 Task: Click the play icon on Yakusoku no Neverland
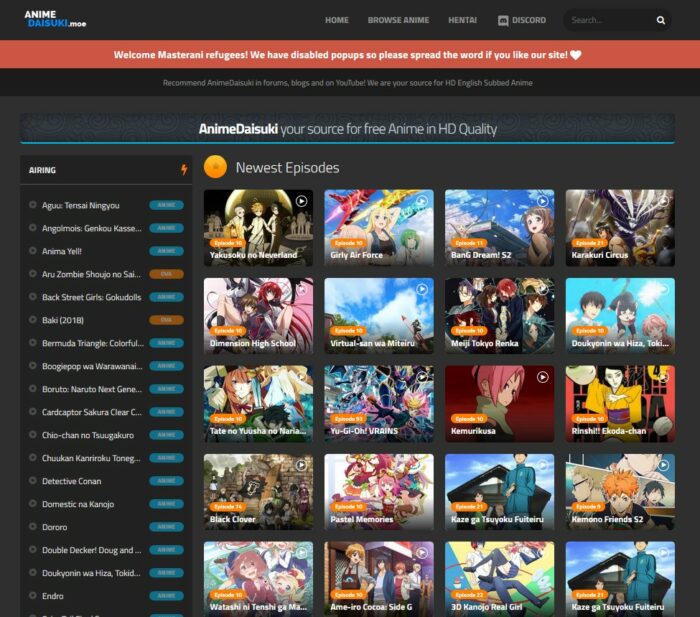(x=301, y=201)
